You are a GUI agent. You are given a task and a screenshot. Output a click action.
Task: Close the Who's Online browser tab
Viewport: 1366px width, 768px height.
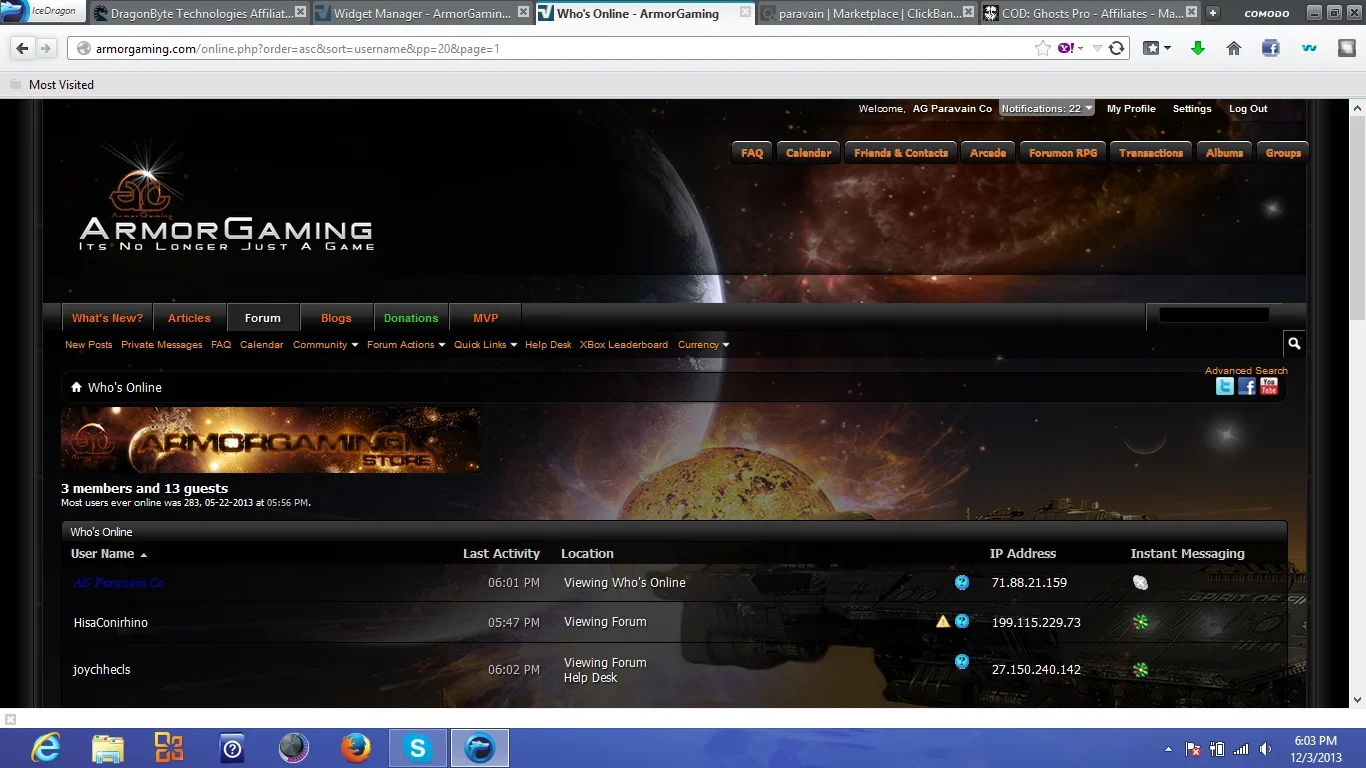tap(745, 13)
